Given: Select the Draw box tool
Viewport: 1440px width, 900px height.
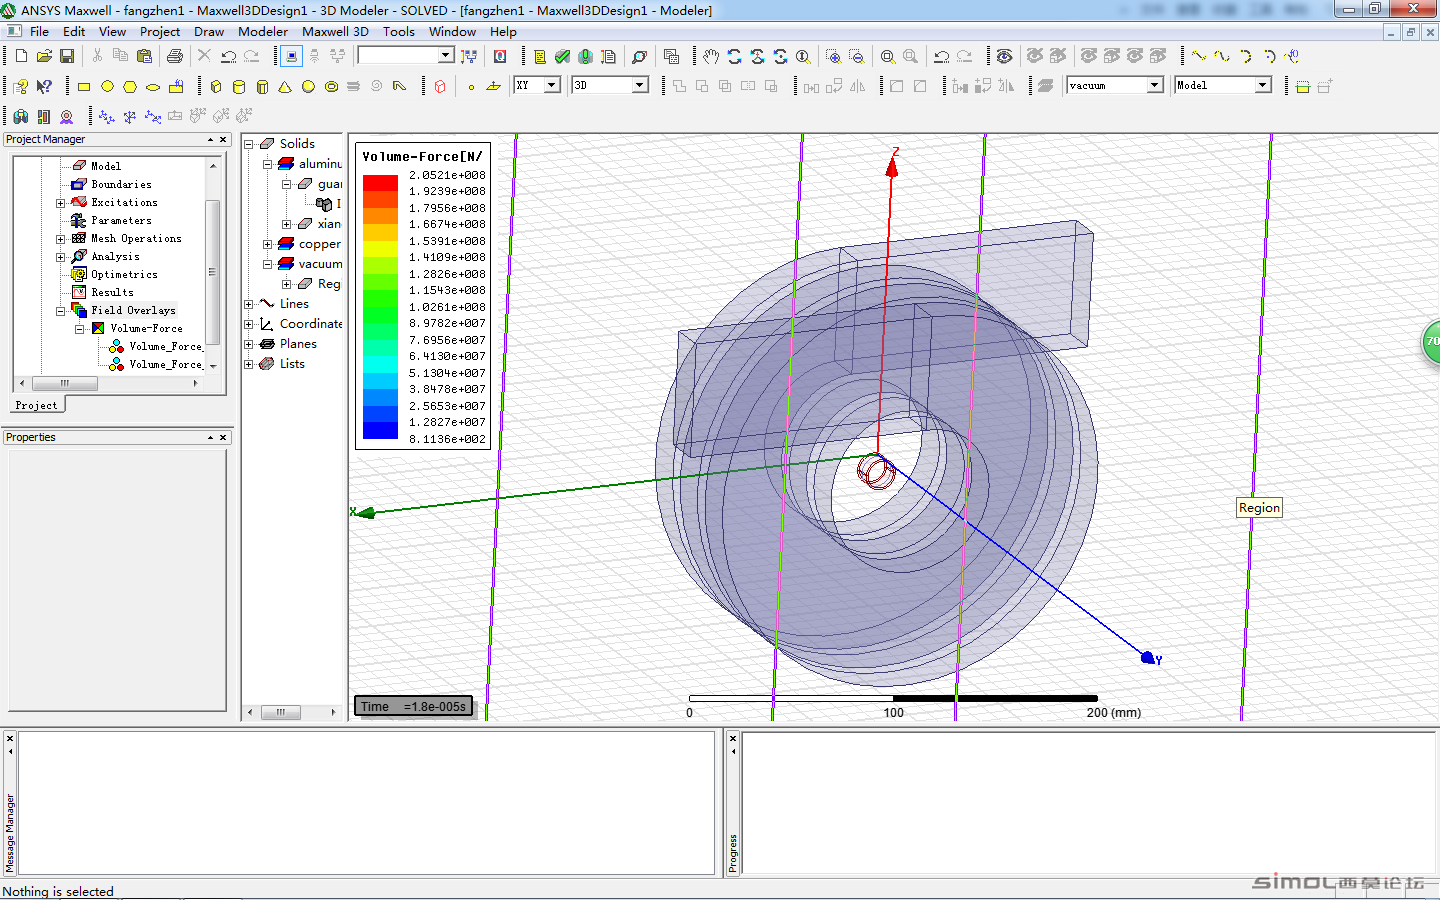Looking at the screenshot, I should [216, 86].
